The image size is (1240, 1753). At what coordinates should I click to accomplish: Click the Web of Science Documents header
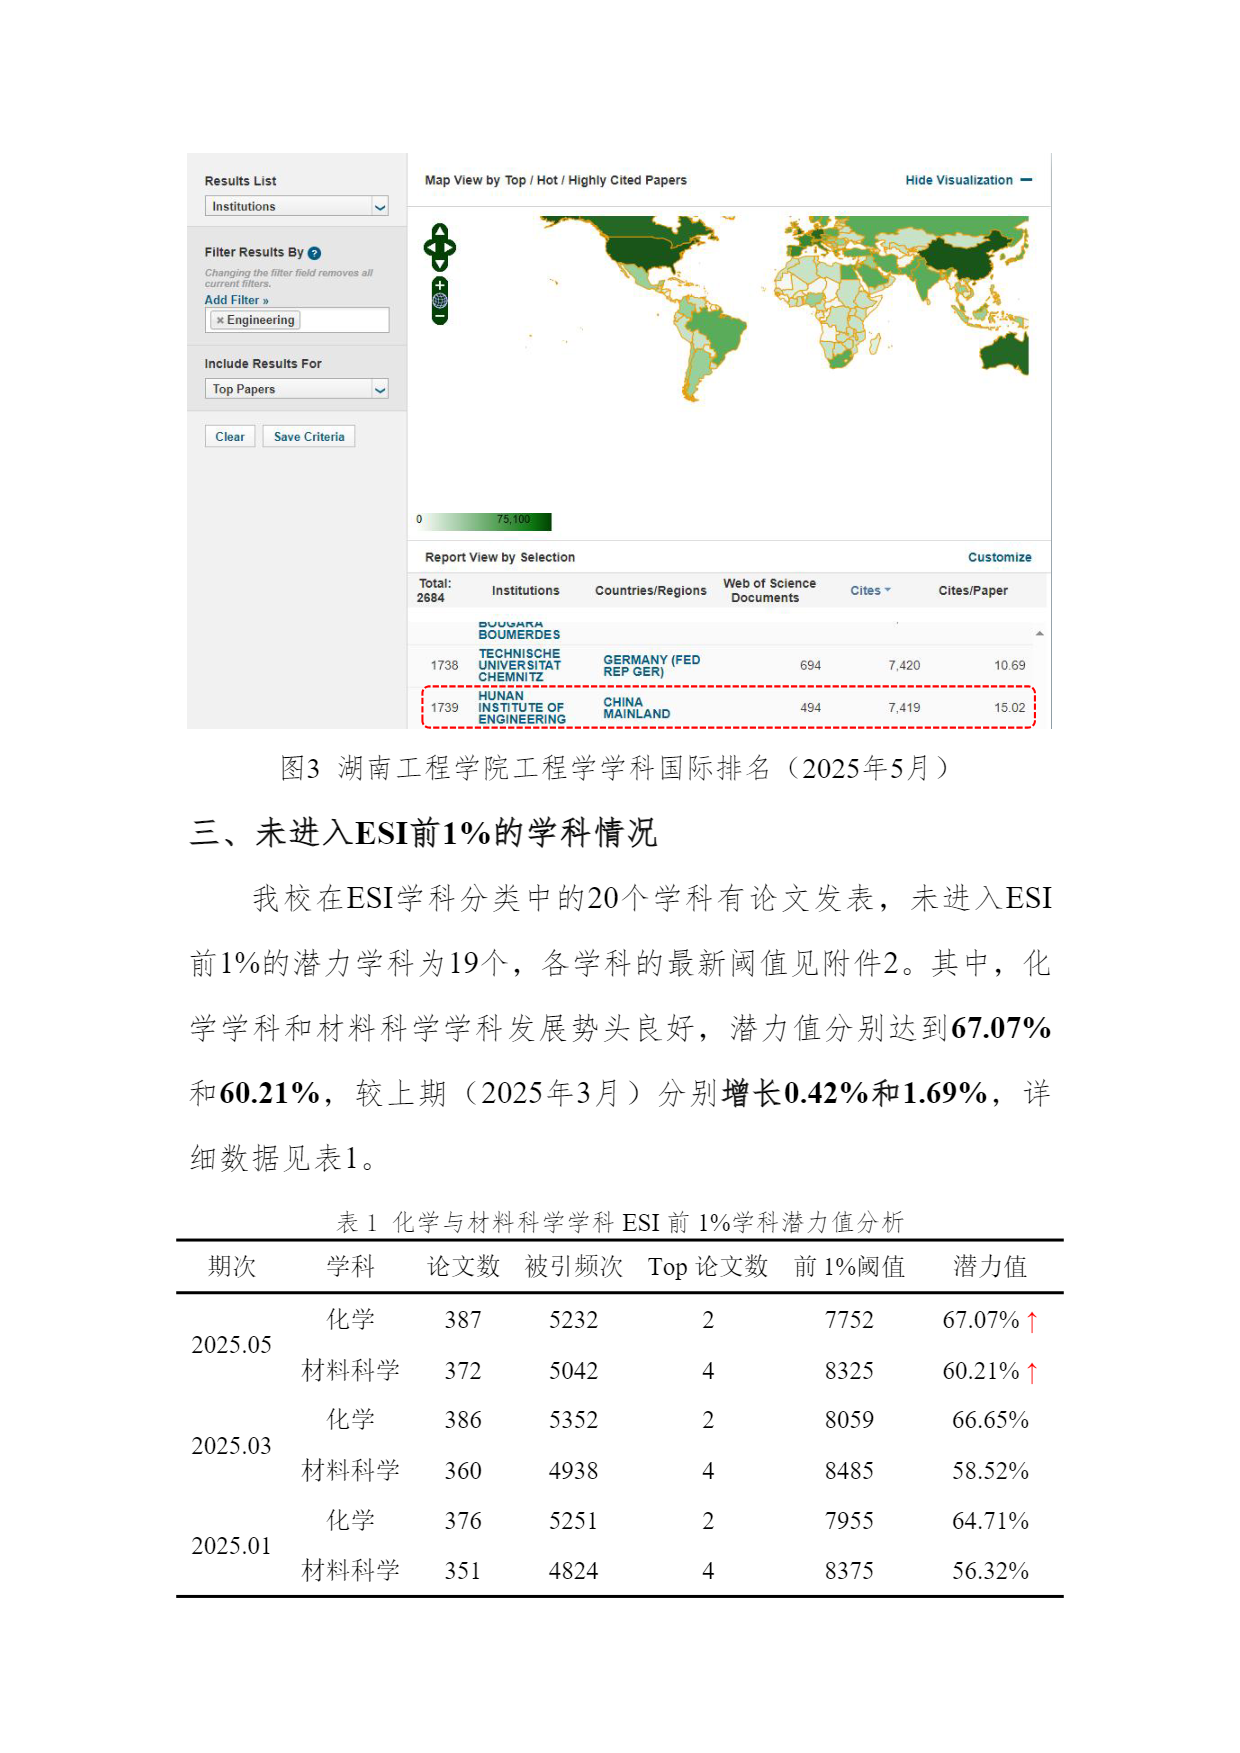point(768,591)
